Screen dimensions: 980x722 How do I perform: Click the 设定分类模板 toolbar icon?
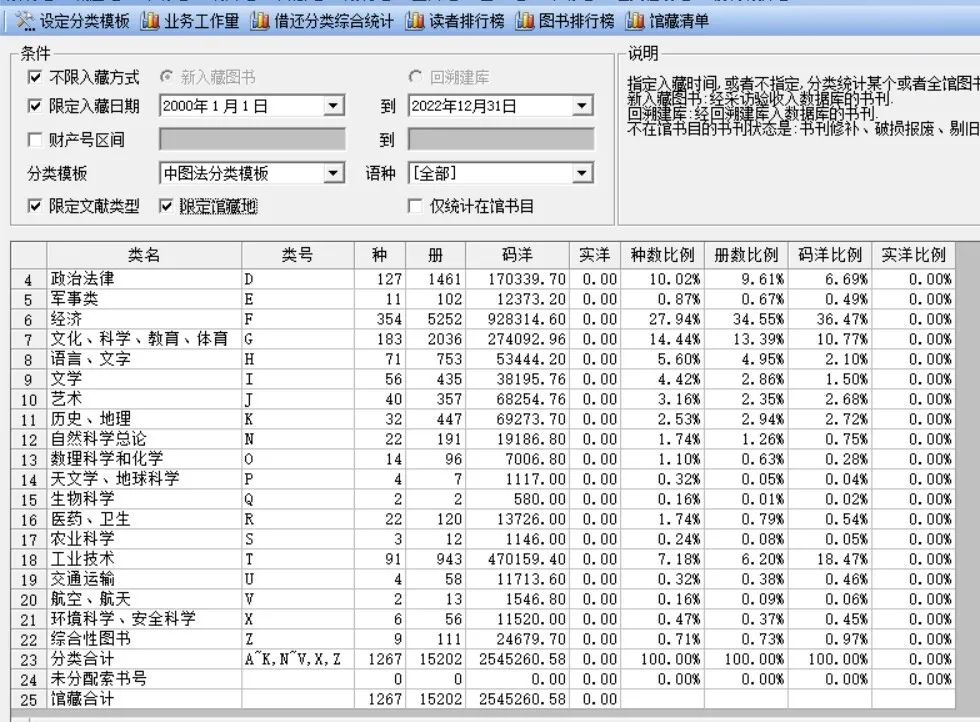25,21
